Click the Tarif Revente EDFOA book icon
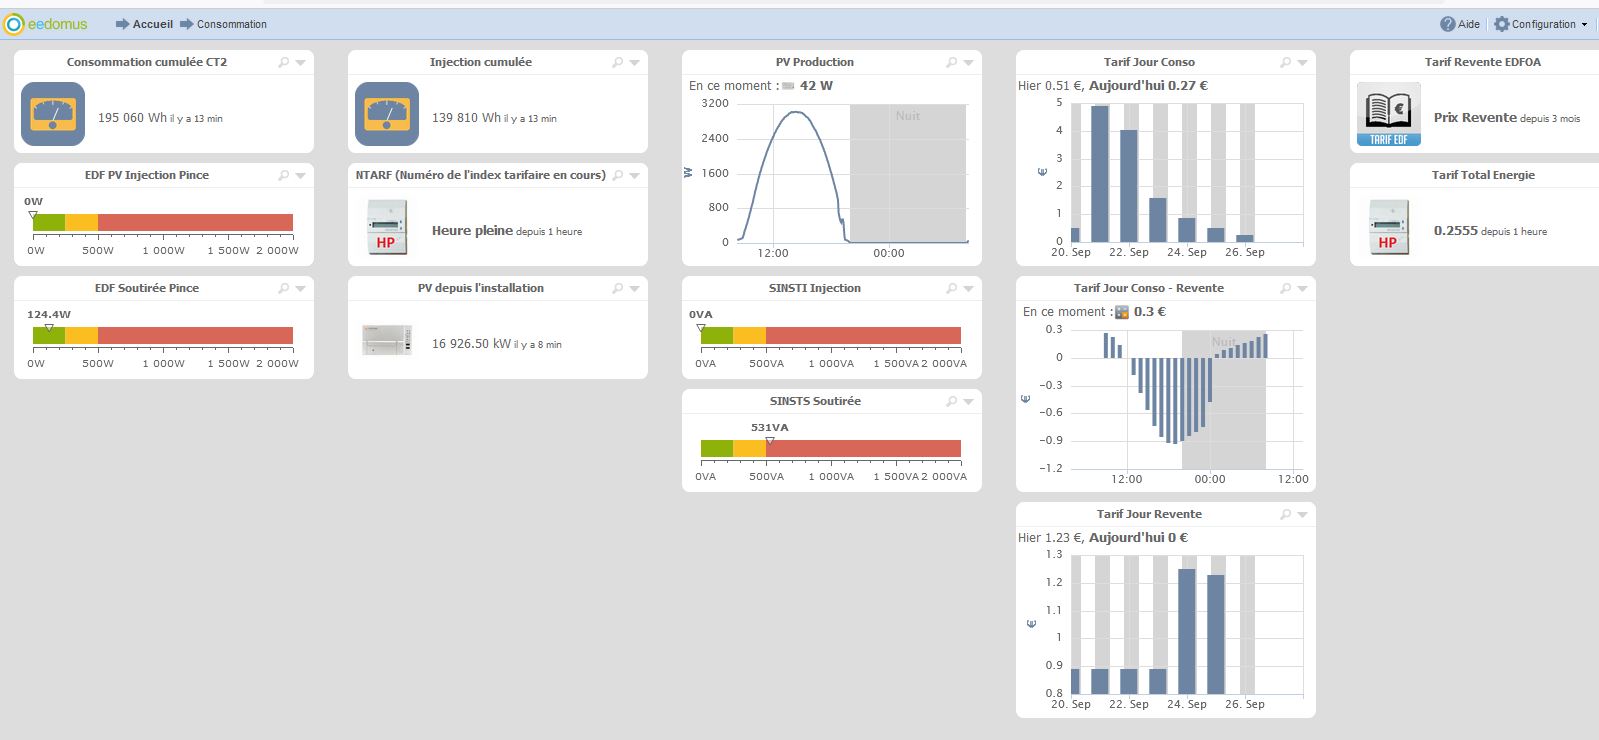Screen dimensions: 1599x740 (x=1389, y=114)
